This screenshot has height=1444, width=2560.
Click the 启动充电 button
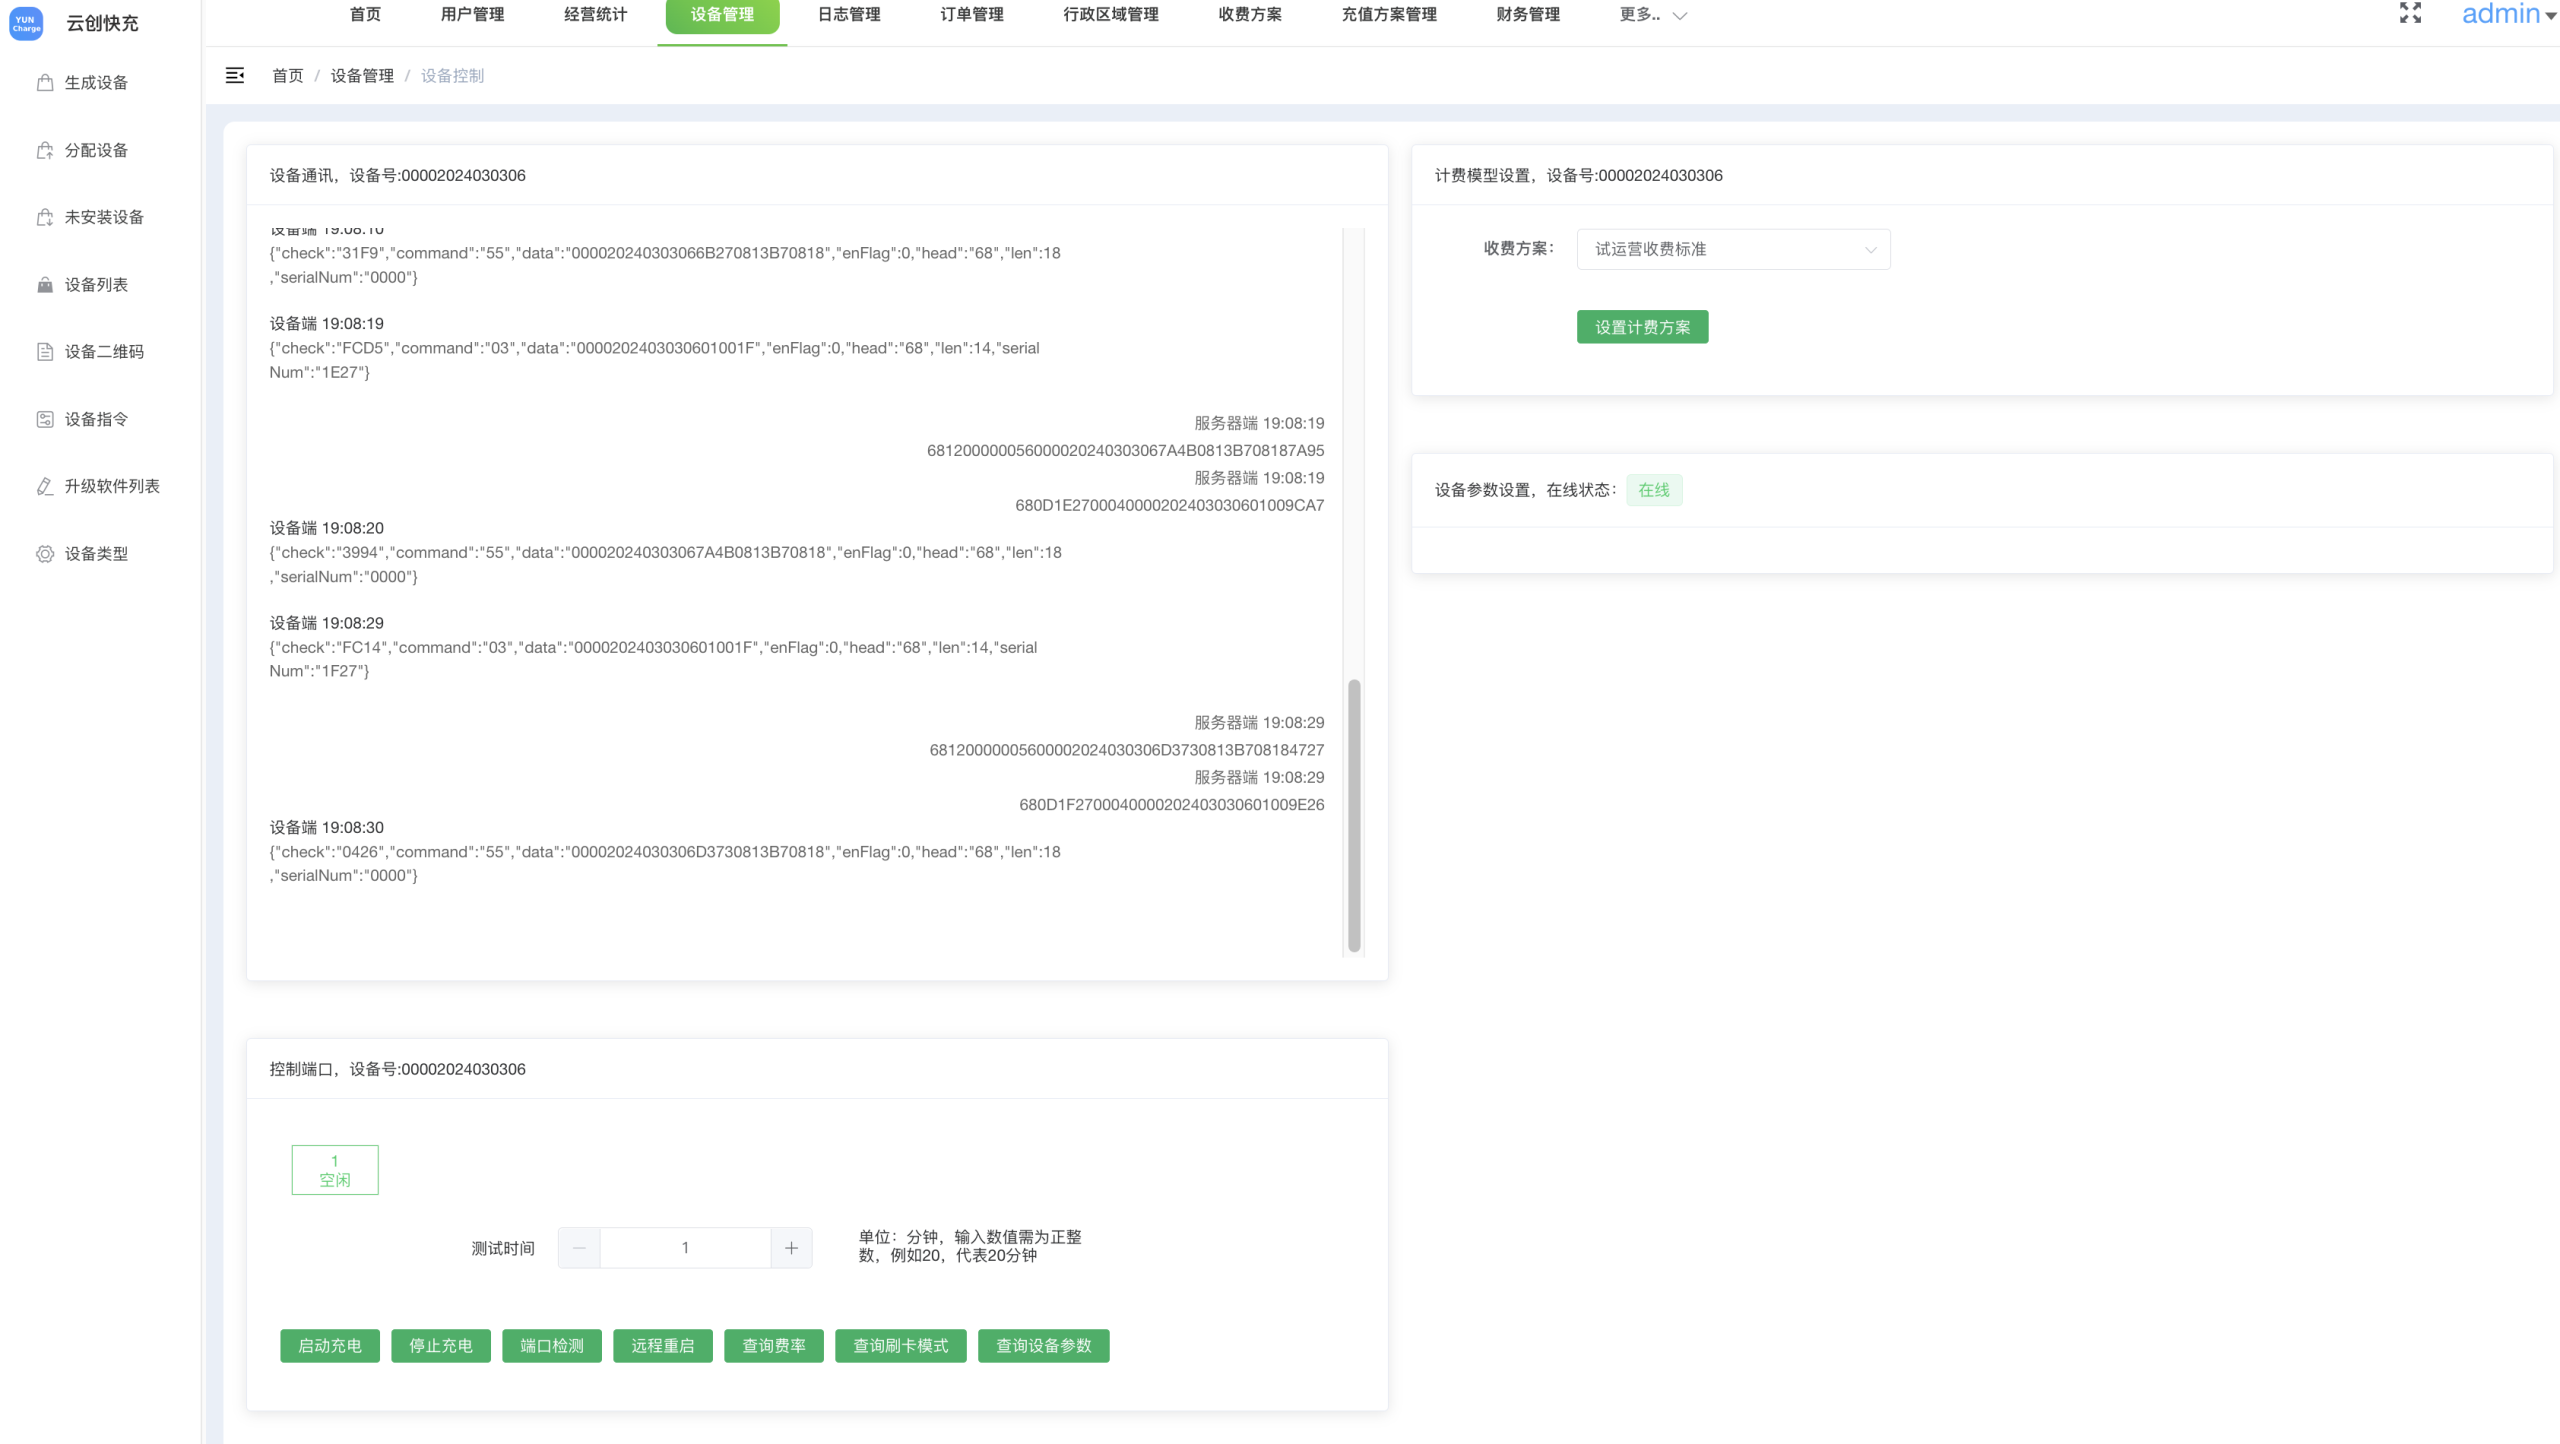(330, 1346)
